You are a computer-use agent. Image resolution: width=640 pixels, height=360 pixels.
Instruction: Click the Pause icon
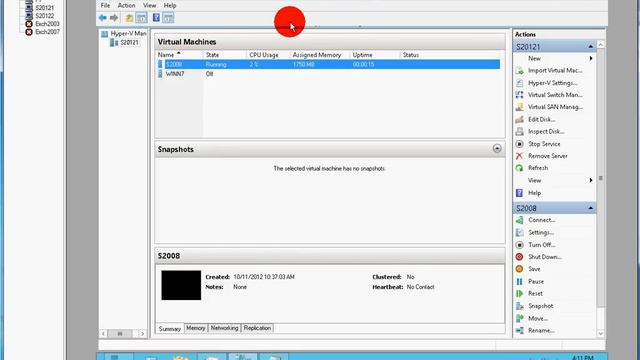click(x=519, y=282)
